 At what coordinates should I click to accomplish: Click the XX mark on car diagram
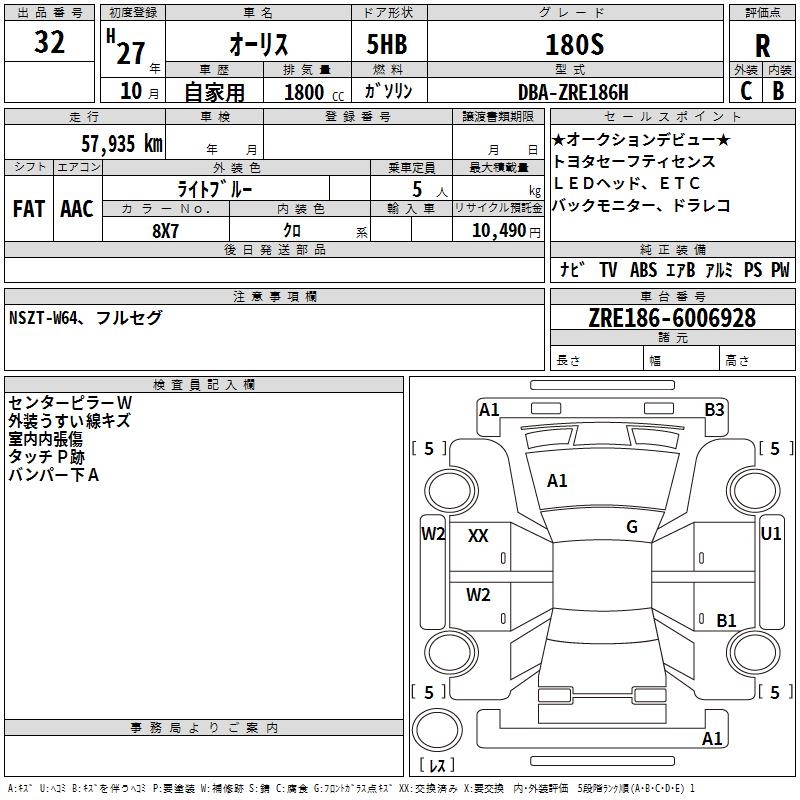point(478,536)
